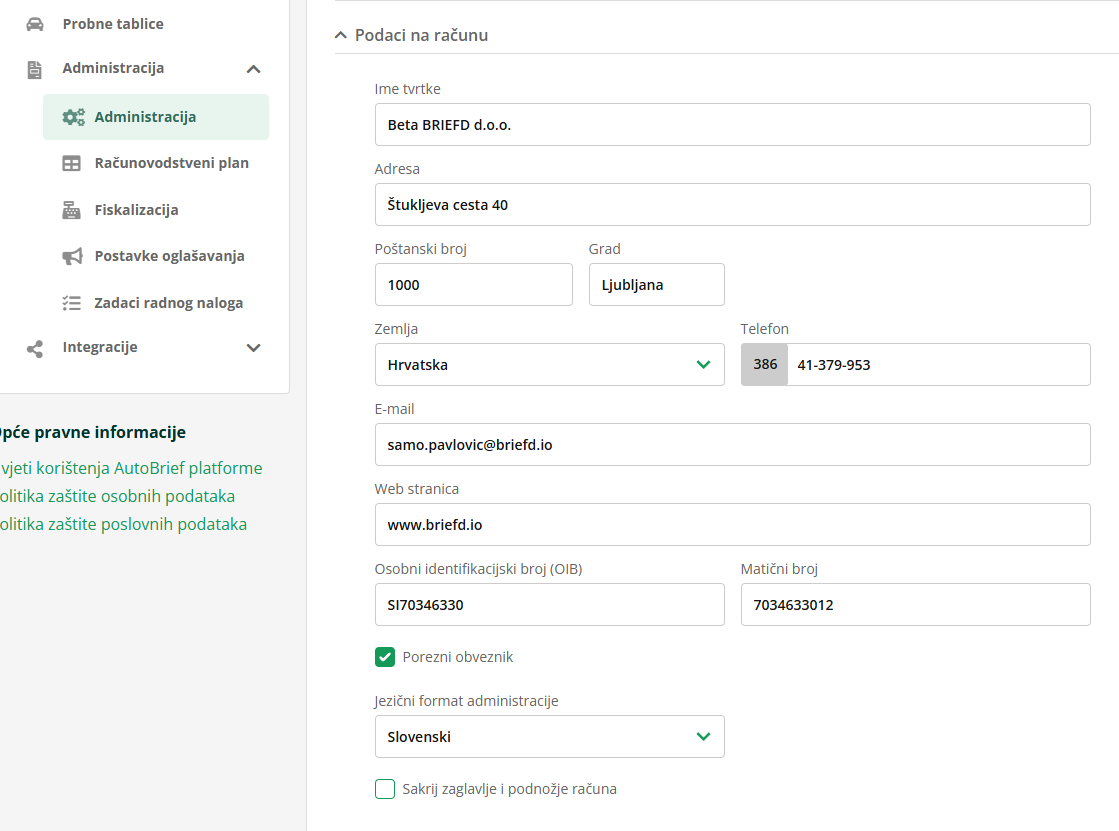Open Politika zaštite poslovnih podataka link
Viewport: 1119px width, 831px height.
[123, 524]
